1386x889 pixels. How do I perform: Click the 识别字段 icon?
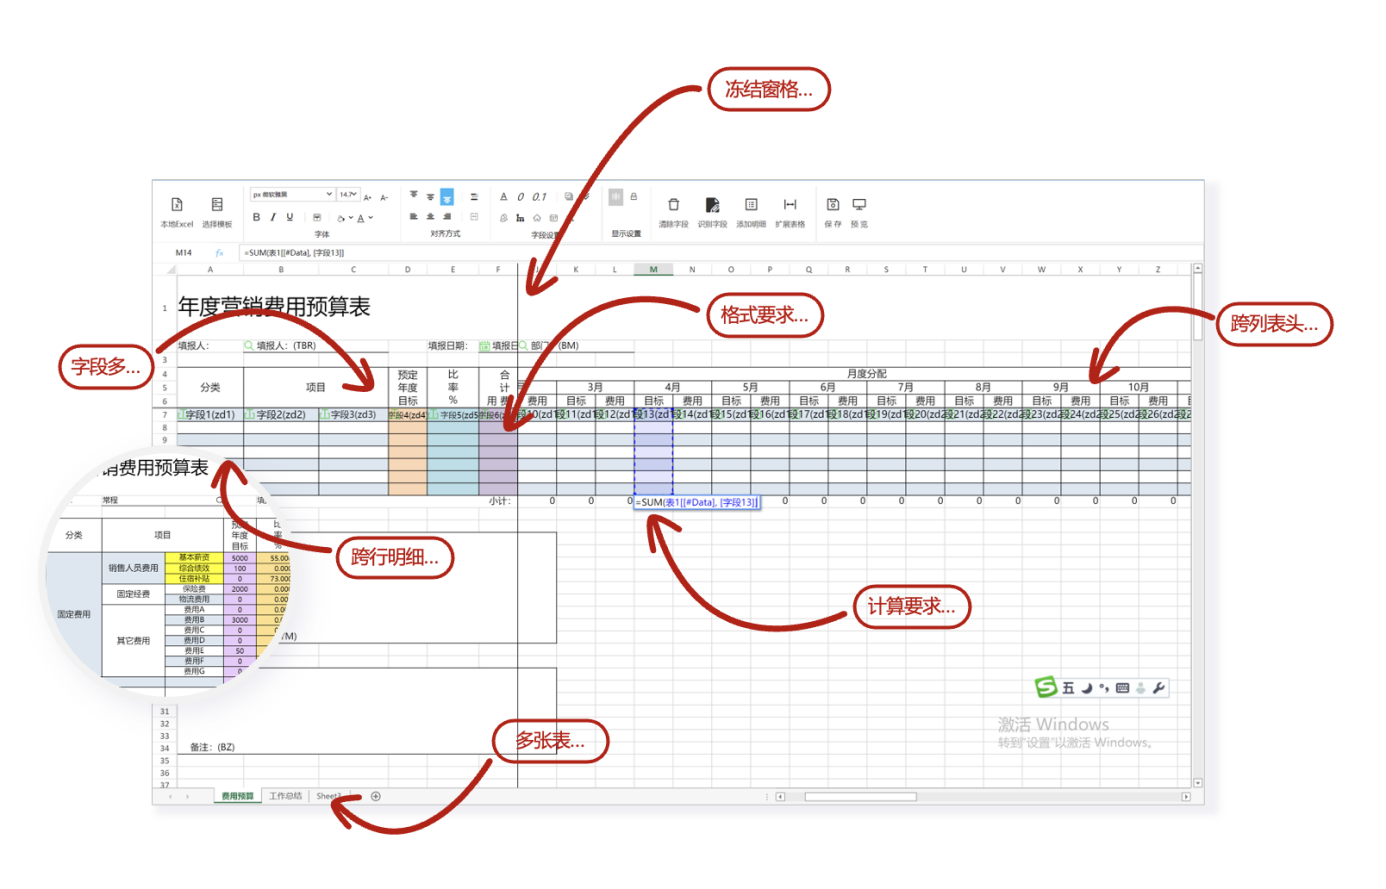[712, 205]
